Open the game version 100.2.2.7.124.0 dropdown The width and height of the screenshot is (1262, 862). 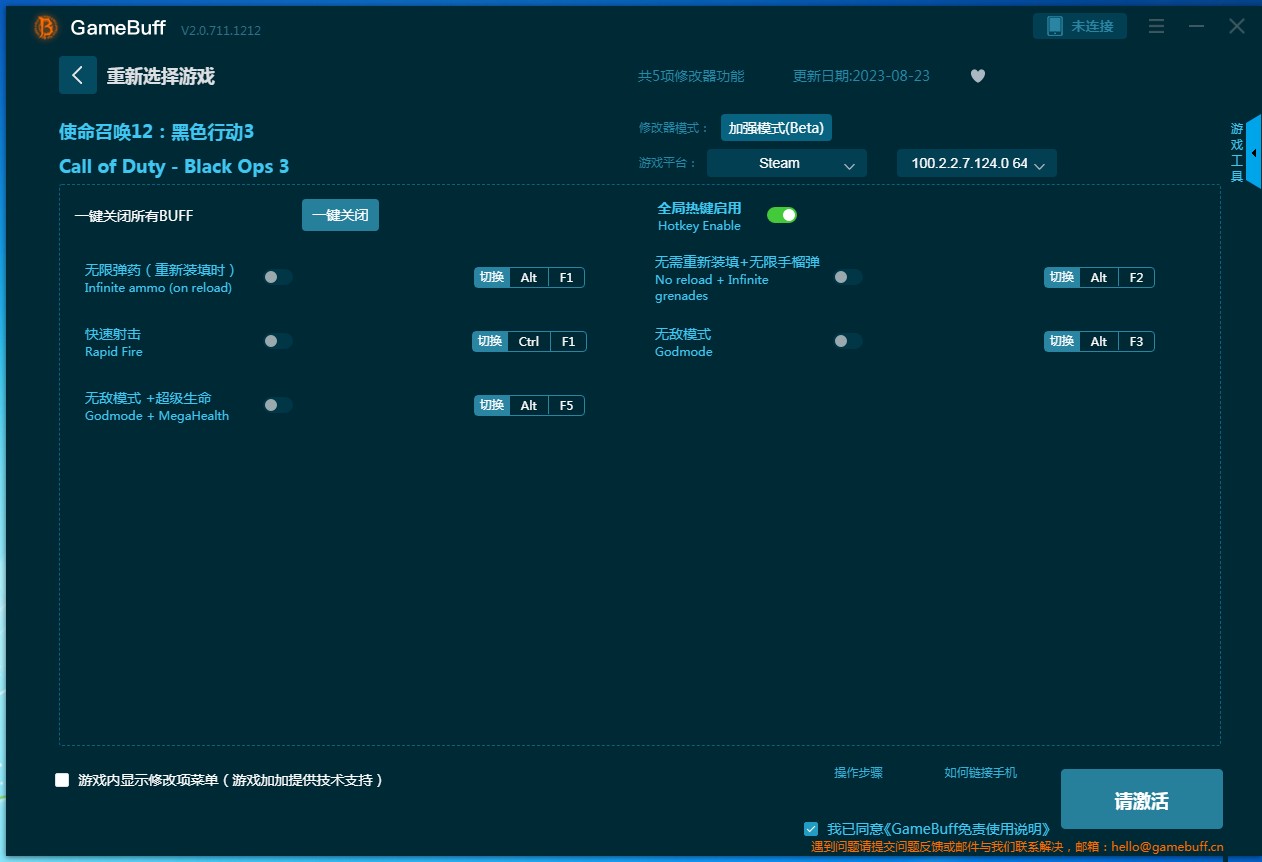click(976, 163)
